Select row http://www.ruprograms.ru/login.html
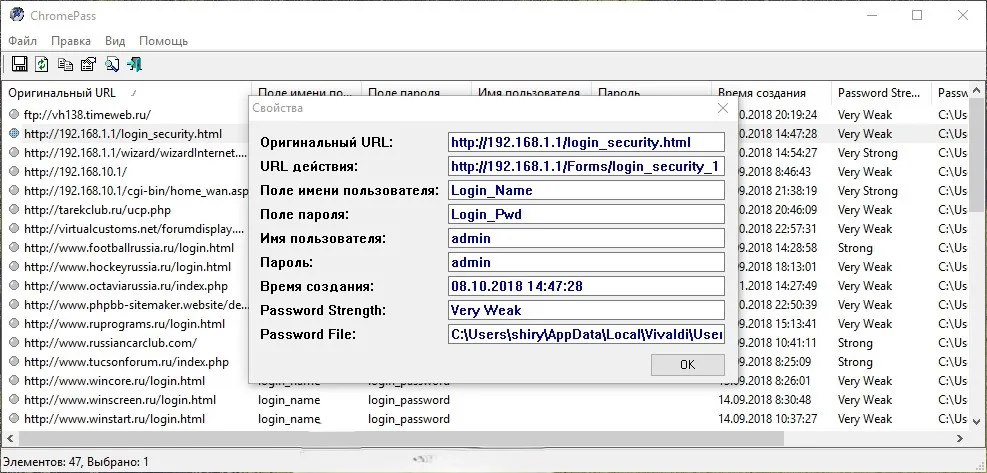Image resolution: width=987 pixels, height=473 pixels. click(x=125, y=324)
